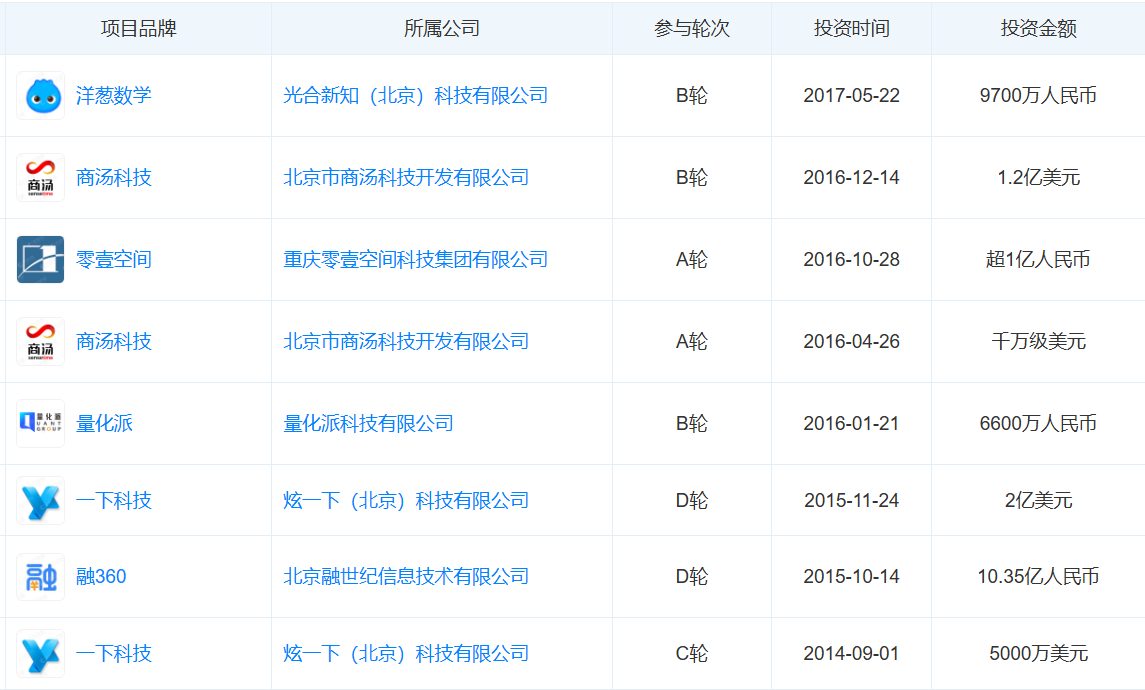This screenshot has height=690, width=1145.
Task: Open 炫一下（北京）科技有限公司 link in 2亿美元 row
Action: pos(406,500)
